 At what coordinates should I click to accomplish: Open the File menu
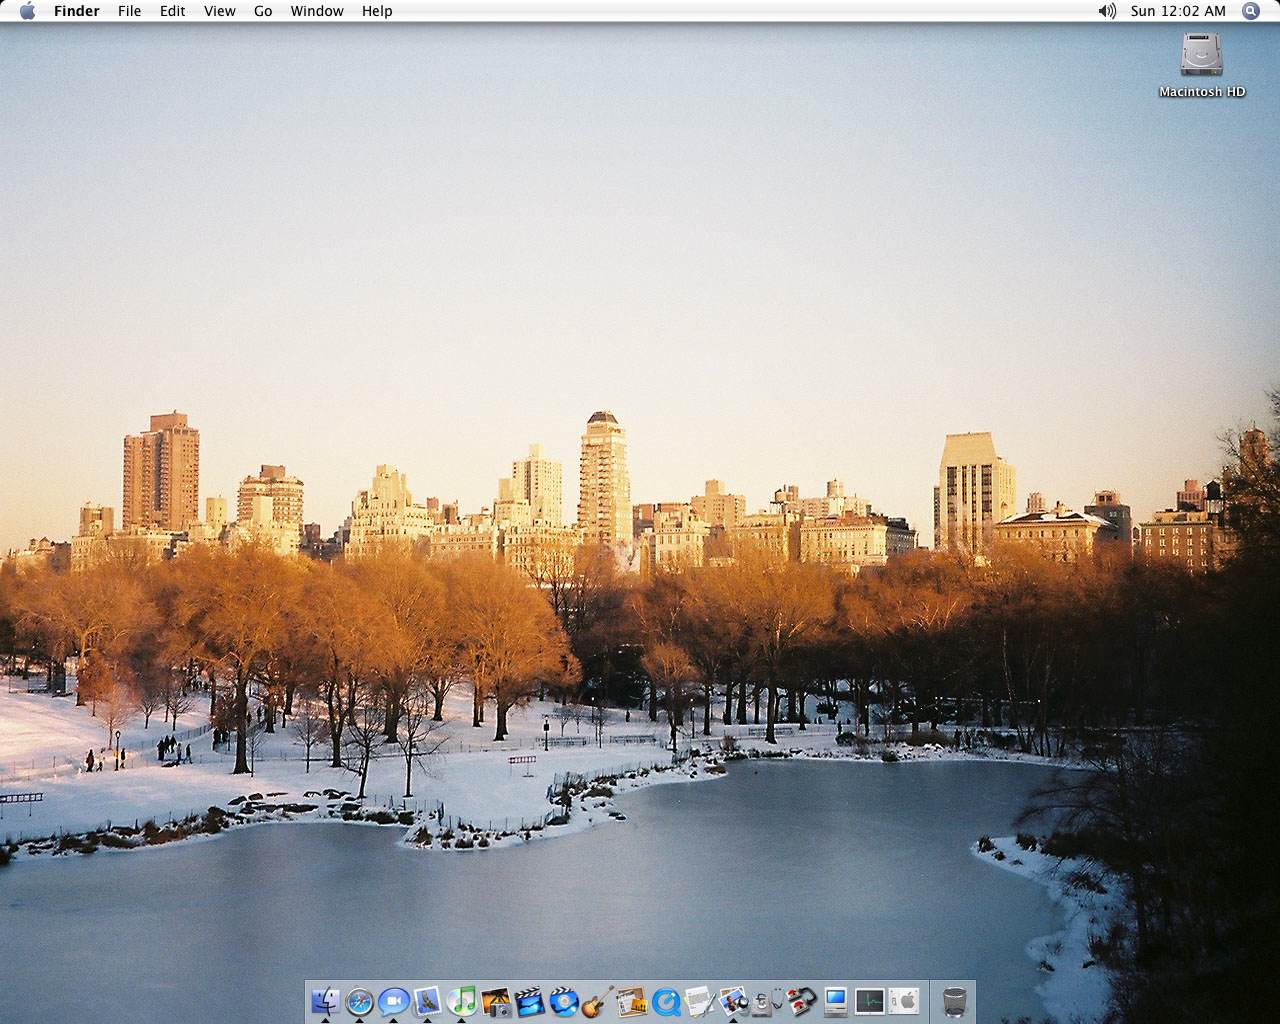pos(129,11)
